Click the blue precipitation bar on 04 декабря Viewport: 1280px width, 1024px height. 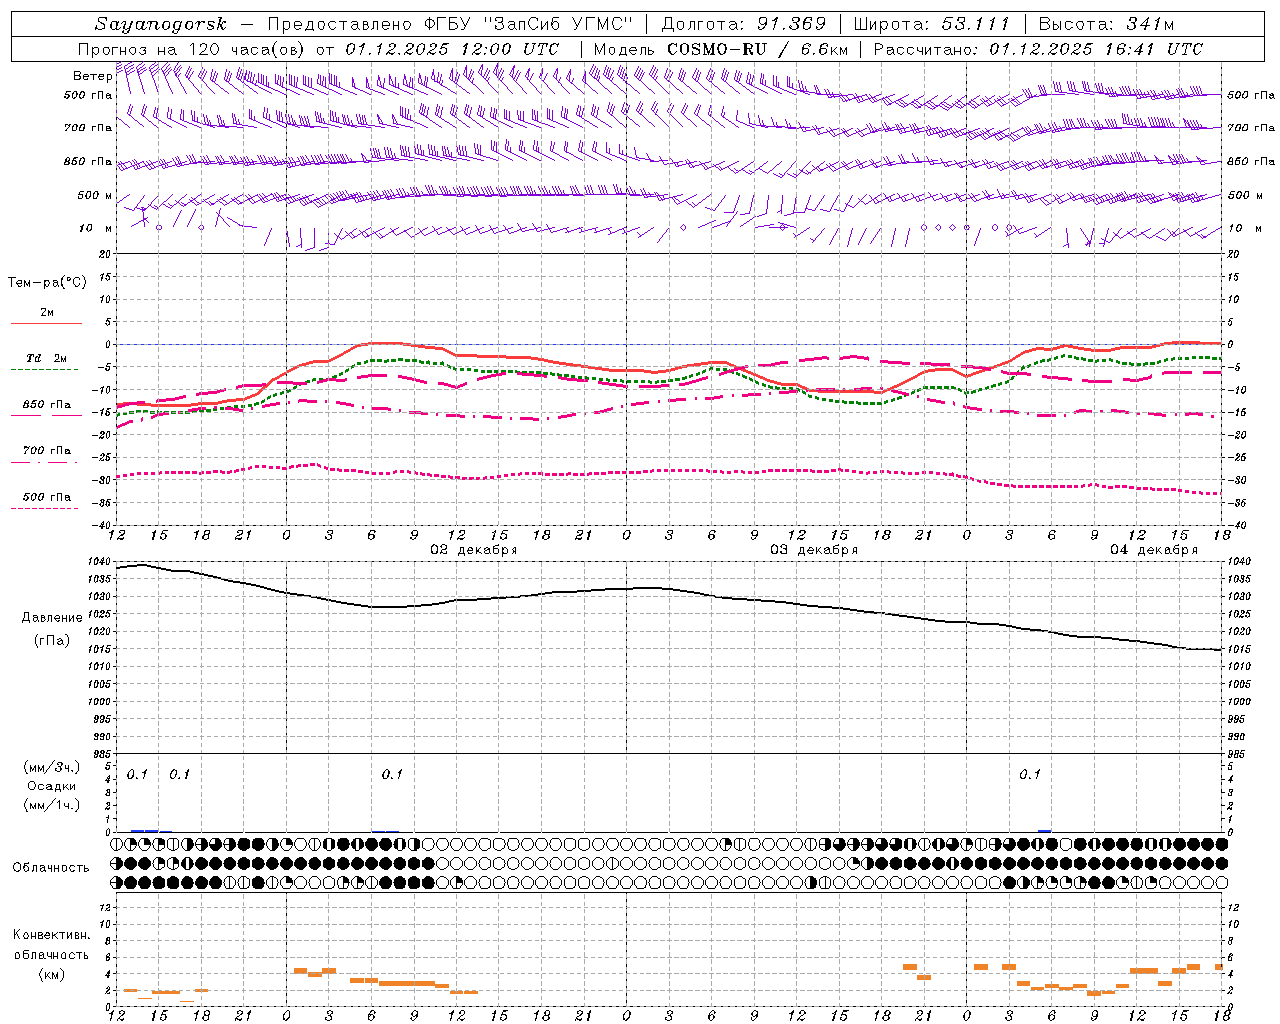click(x=1044, y=830)
